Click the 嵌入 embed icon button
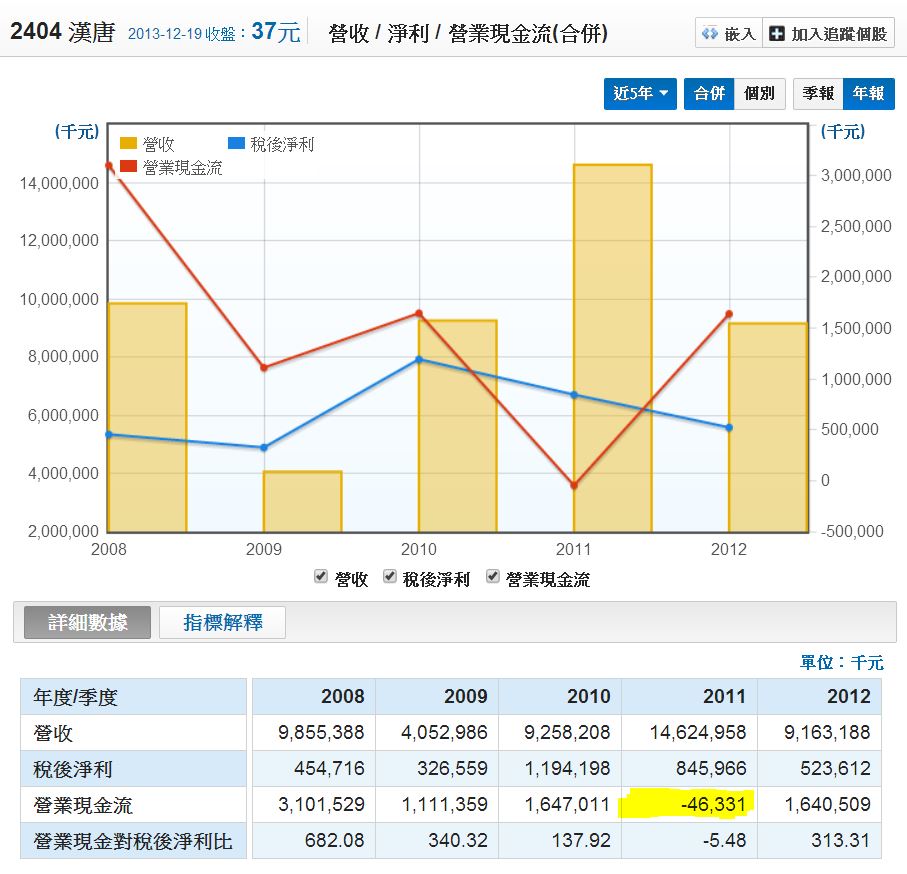Image resolution: width=907 pixels, height=874 pixels. pos(728,33)
